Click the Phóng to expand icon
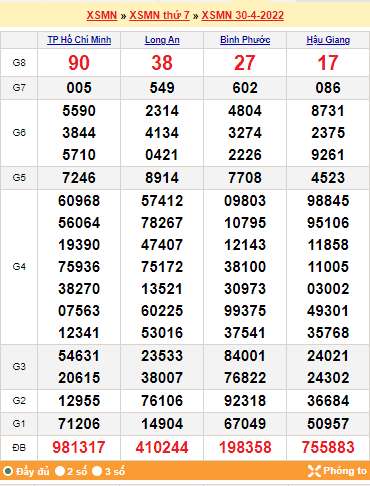The width and height of the screenshot is (370, 486). [x=314, y=471]
